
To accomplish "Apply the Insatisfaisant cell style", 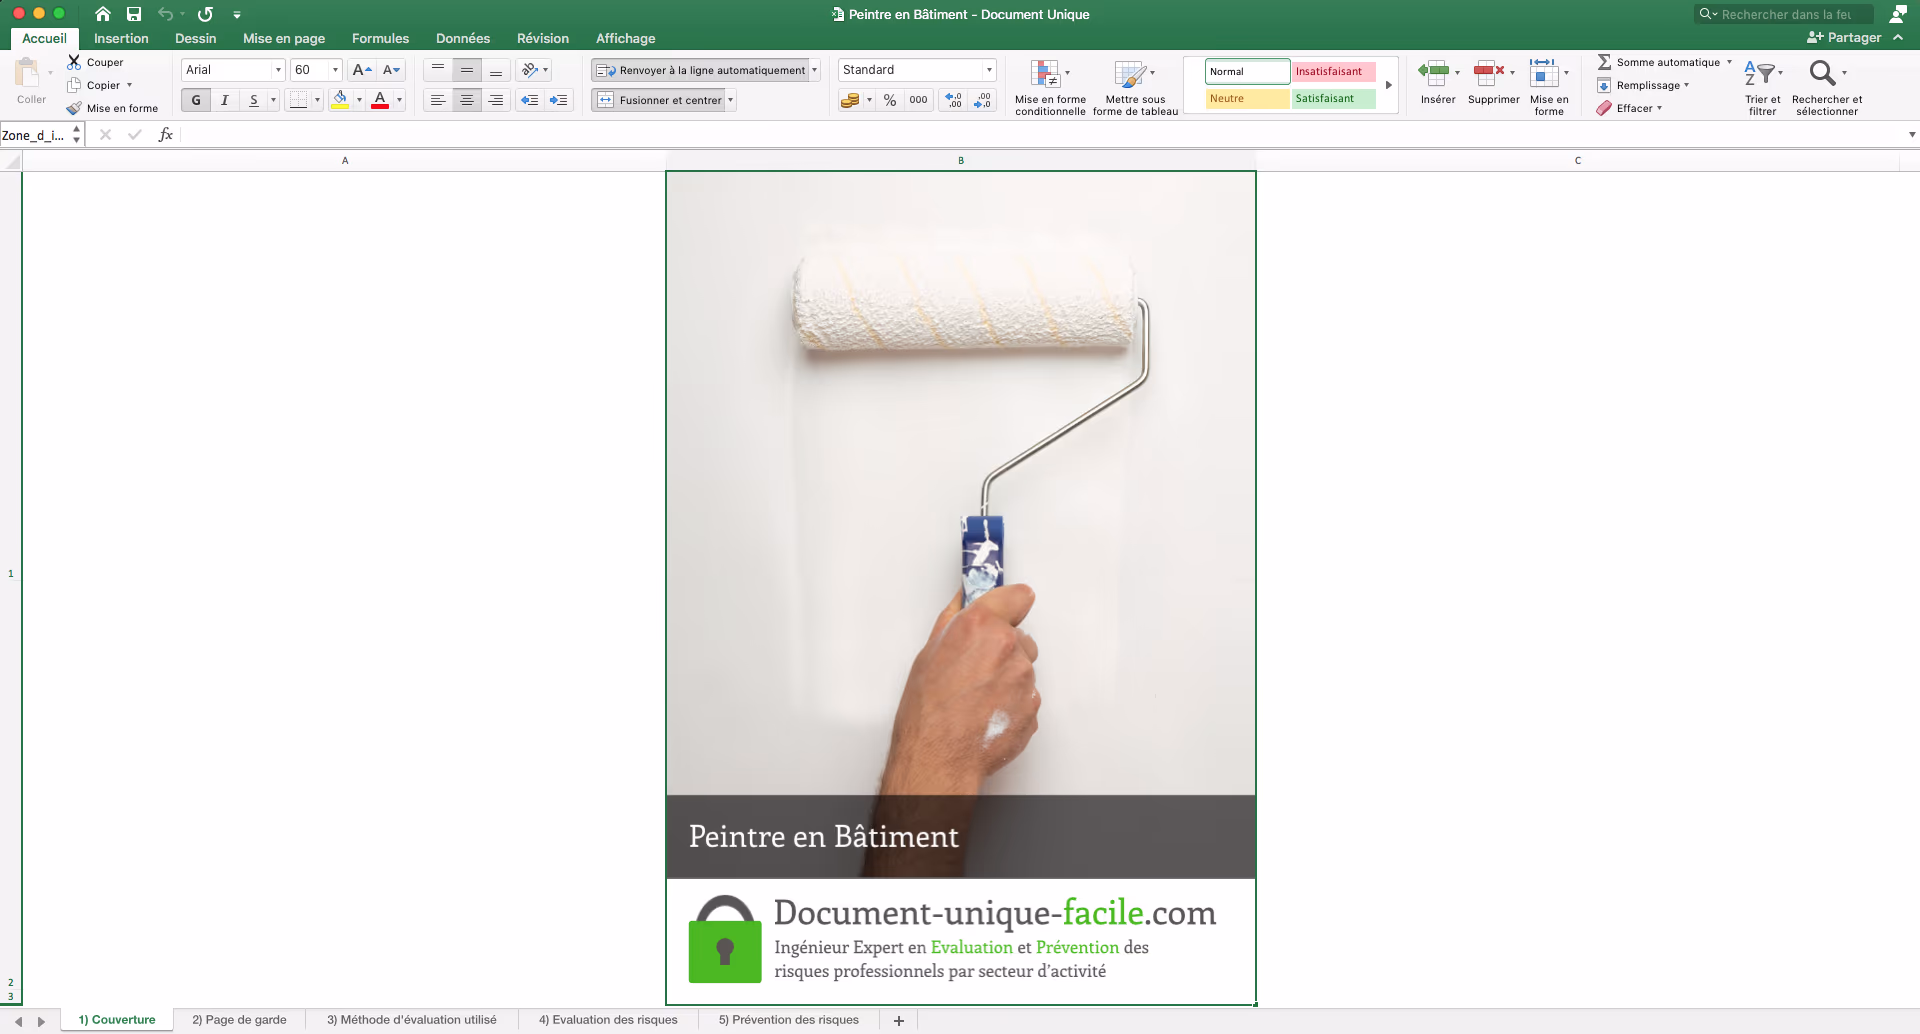I will (x=1334, y=71).
